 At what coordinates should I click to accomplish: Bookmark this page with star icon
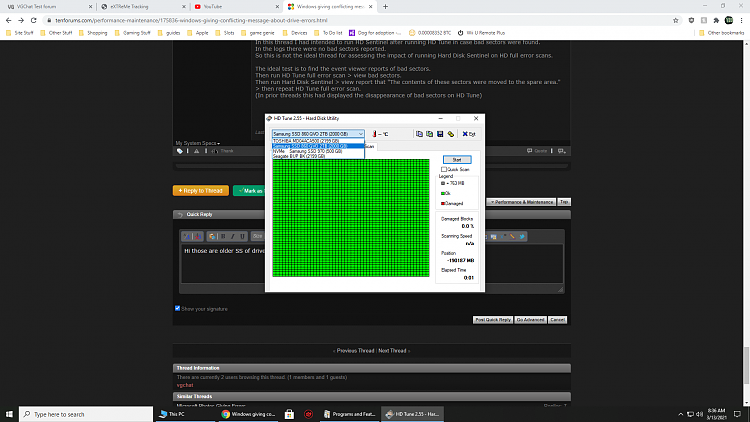675,21
